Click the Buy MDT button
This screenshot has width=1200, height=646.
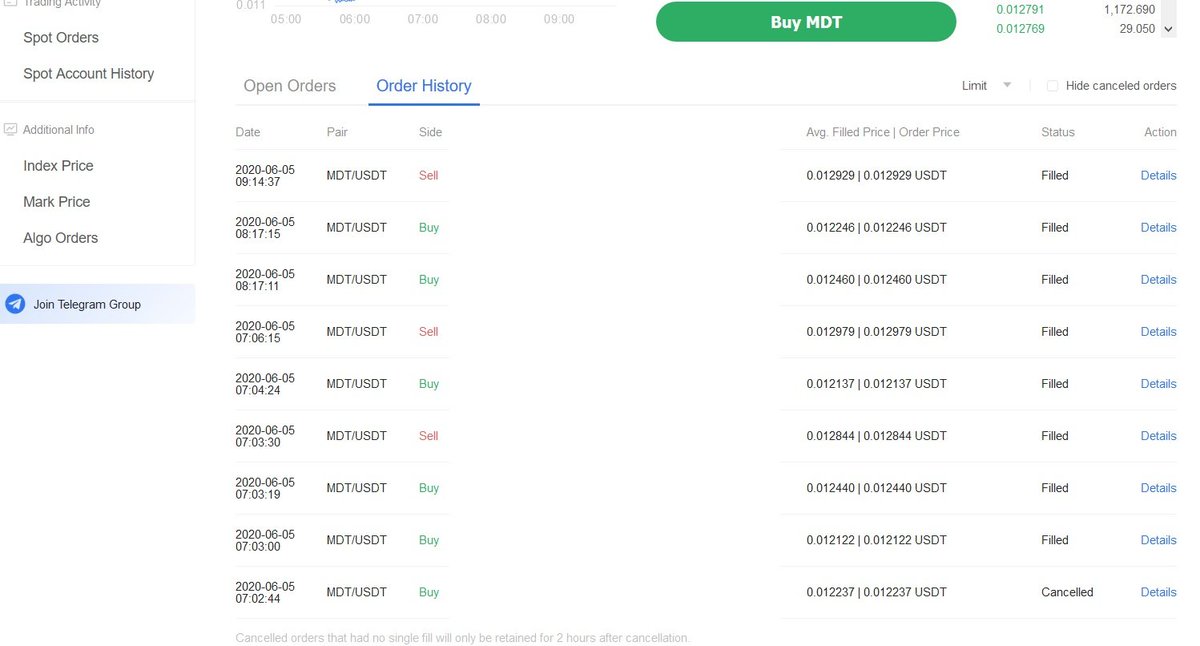[x=806, y=22]
